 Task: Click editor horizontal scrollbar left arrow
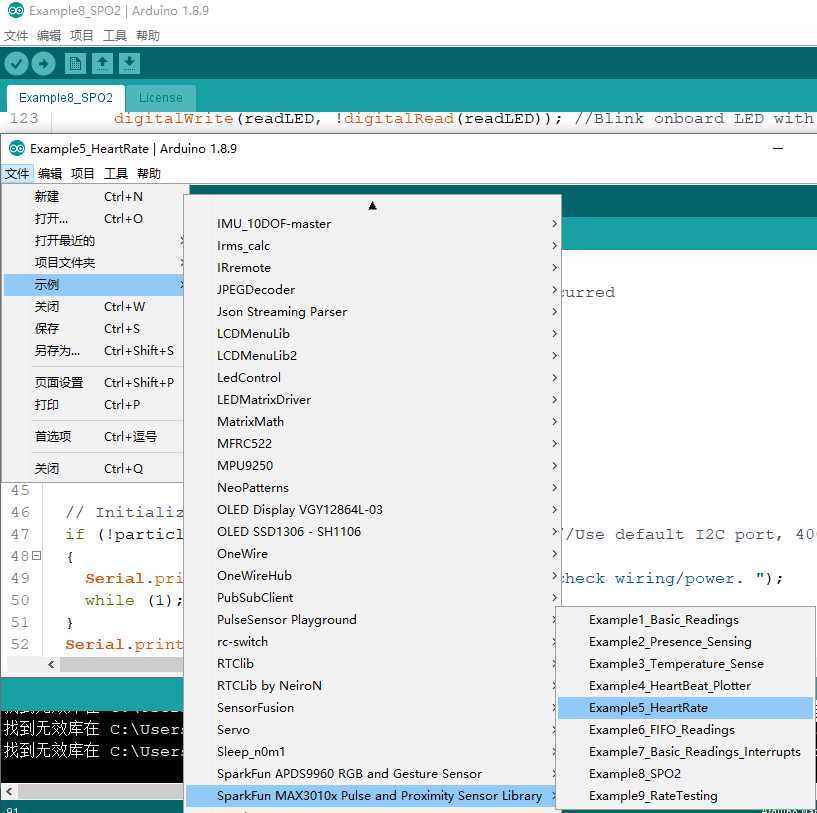[51, 664]
